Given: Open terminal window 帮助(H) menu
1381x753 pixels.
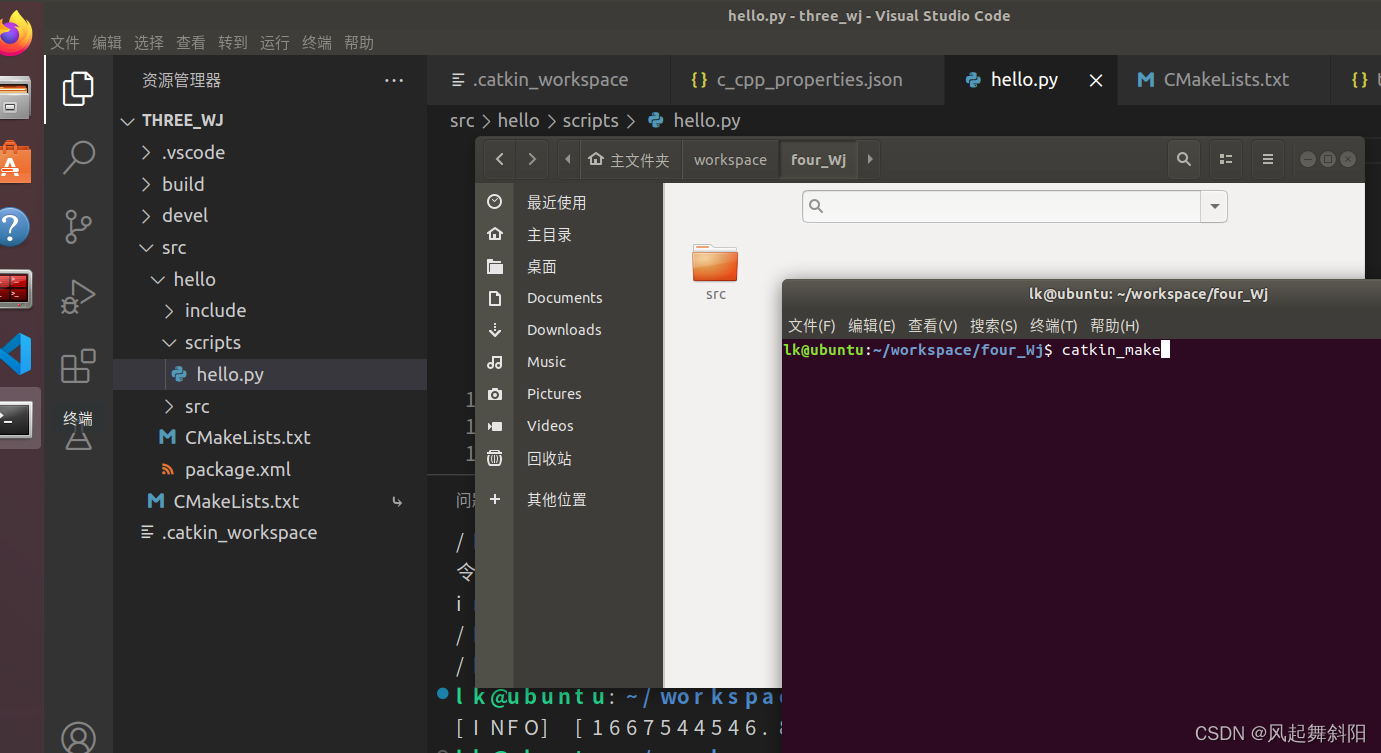Looking at the screenshot, I should click(1114, 326).
